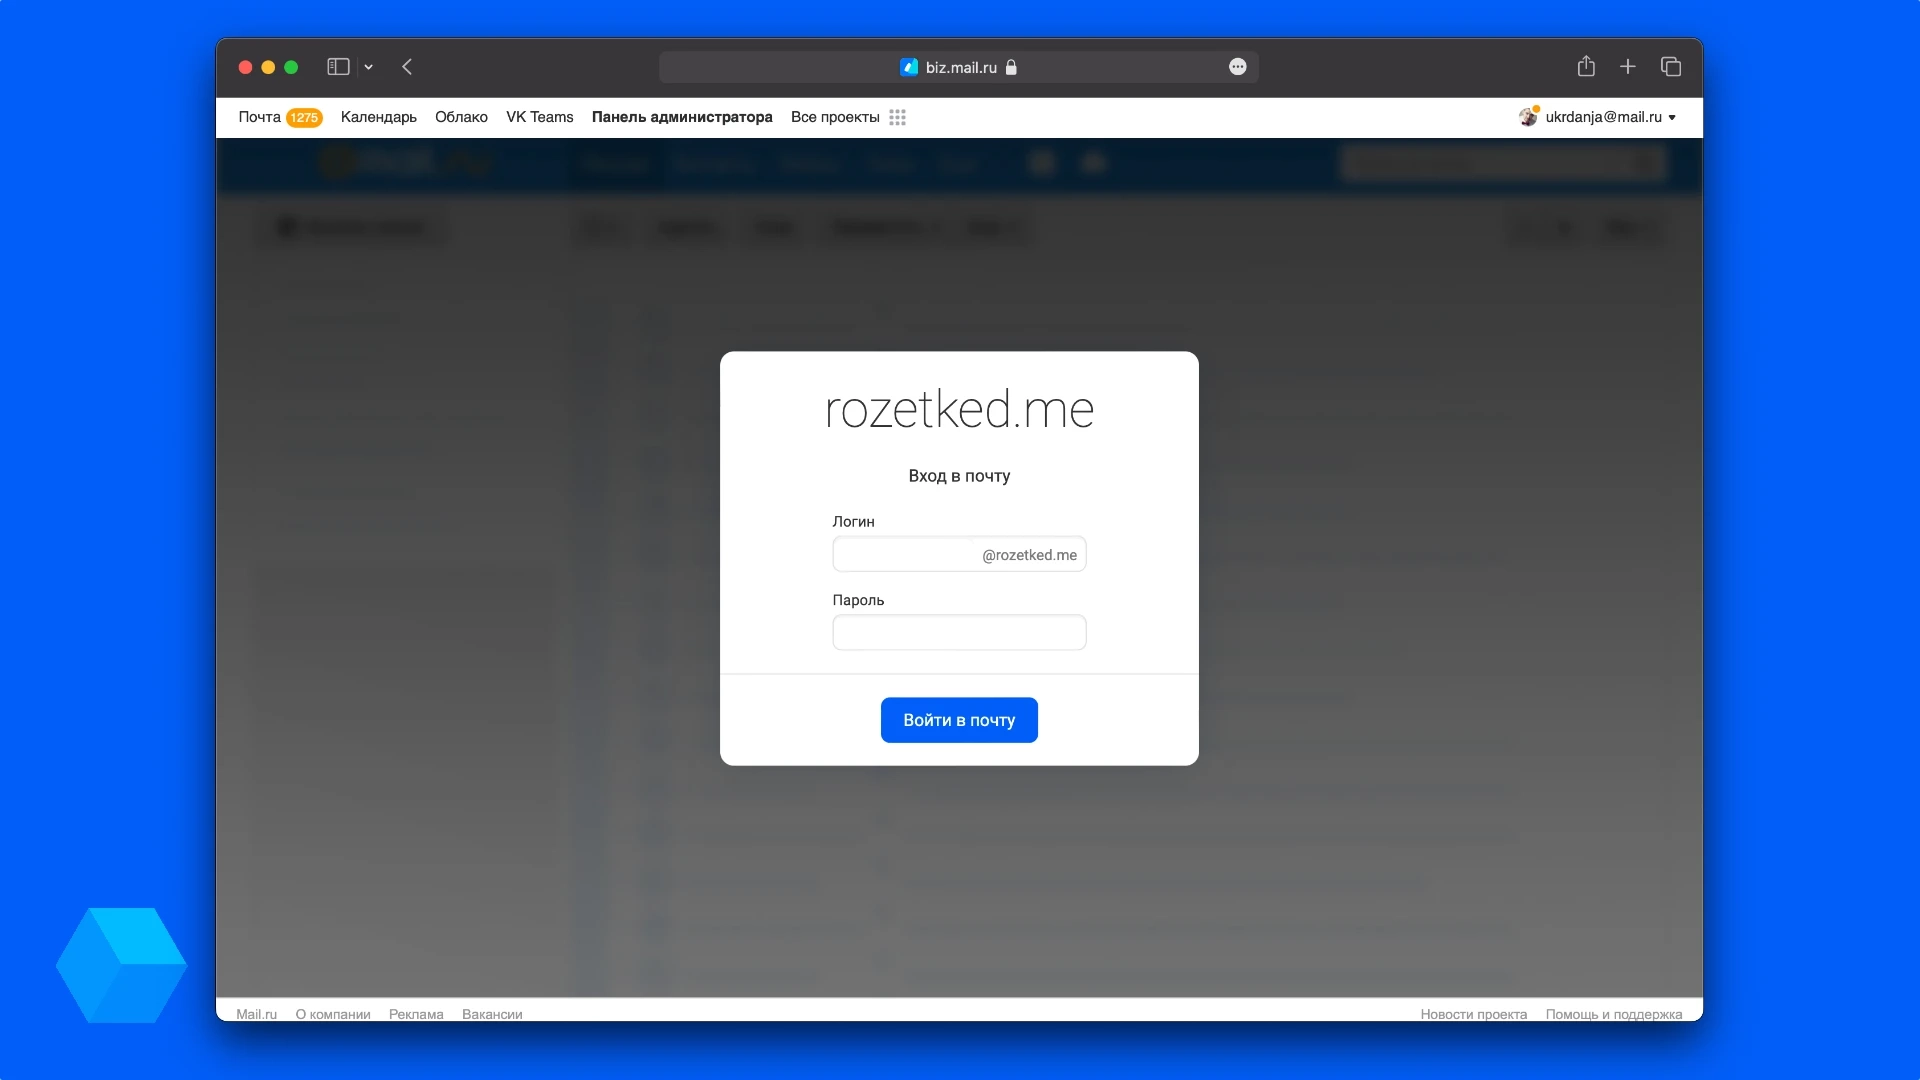Open Новости проекта footer link

1473,1013
